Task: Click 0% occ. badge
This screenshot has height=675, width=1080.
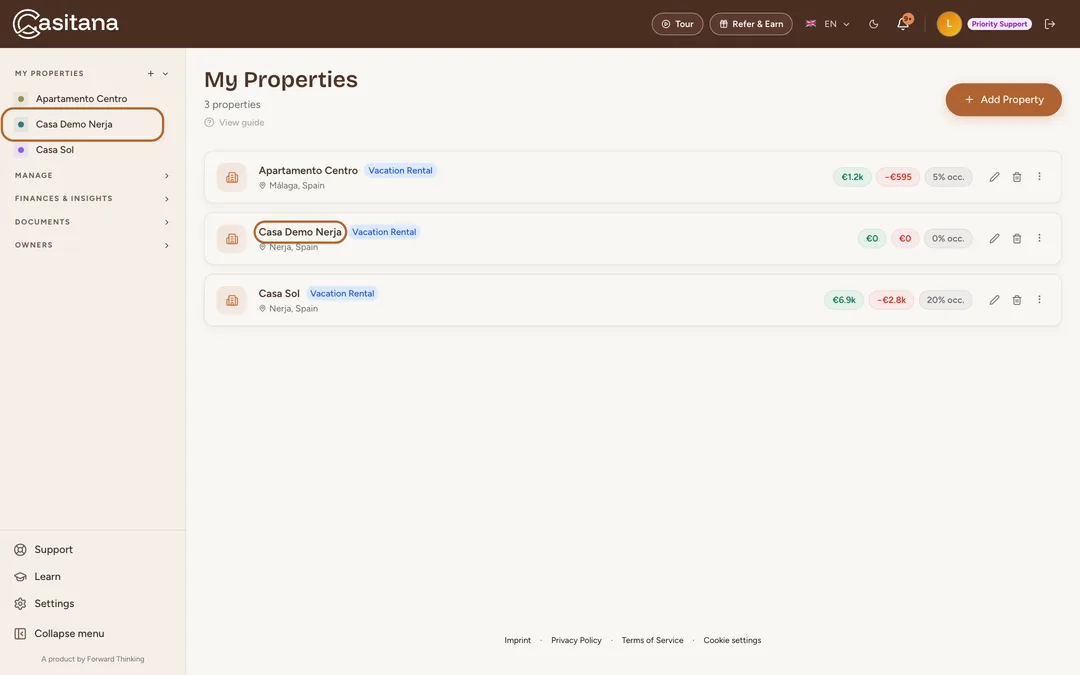Action: (948, 238)
